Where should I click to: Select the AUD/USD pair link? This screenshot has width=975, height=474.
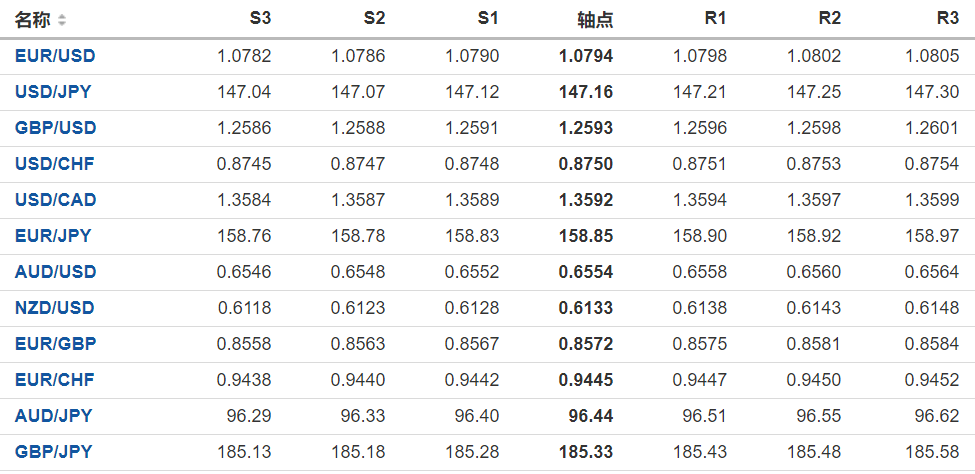click(x=55, y=272)
